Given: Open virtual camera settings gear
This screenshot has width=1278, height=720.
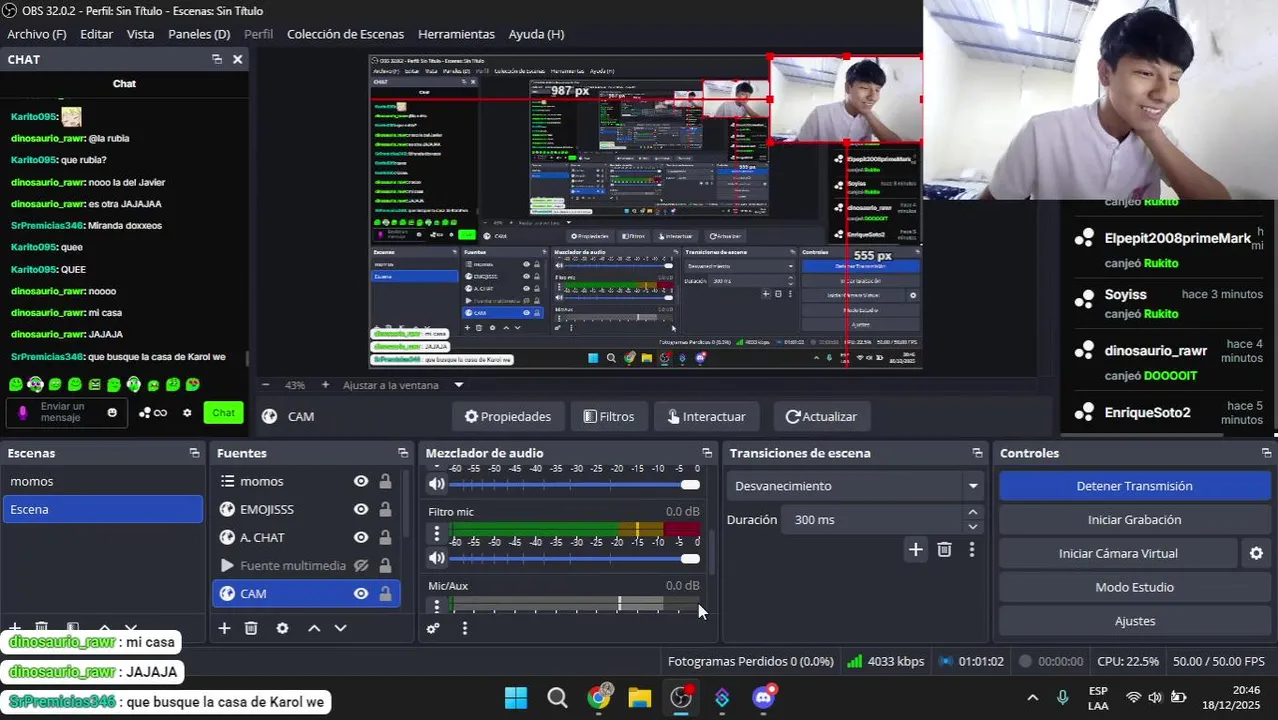Looking at the screenshot, I should 1256,553.
